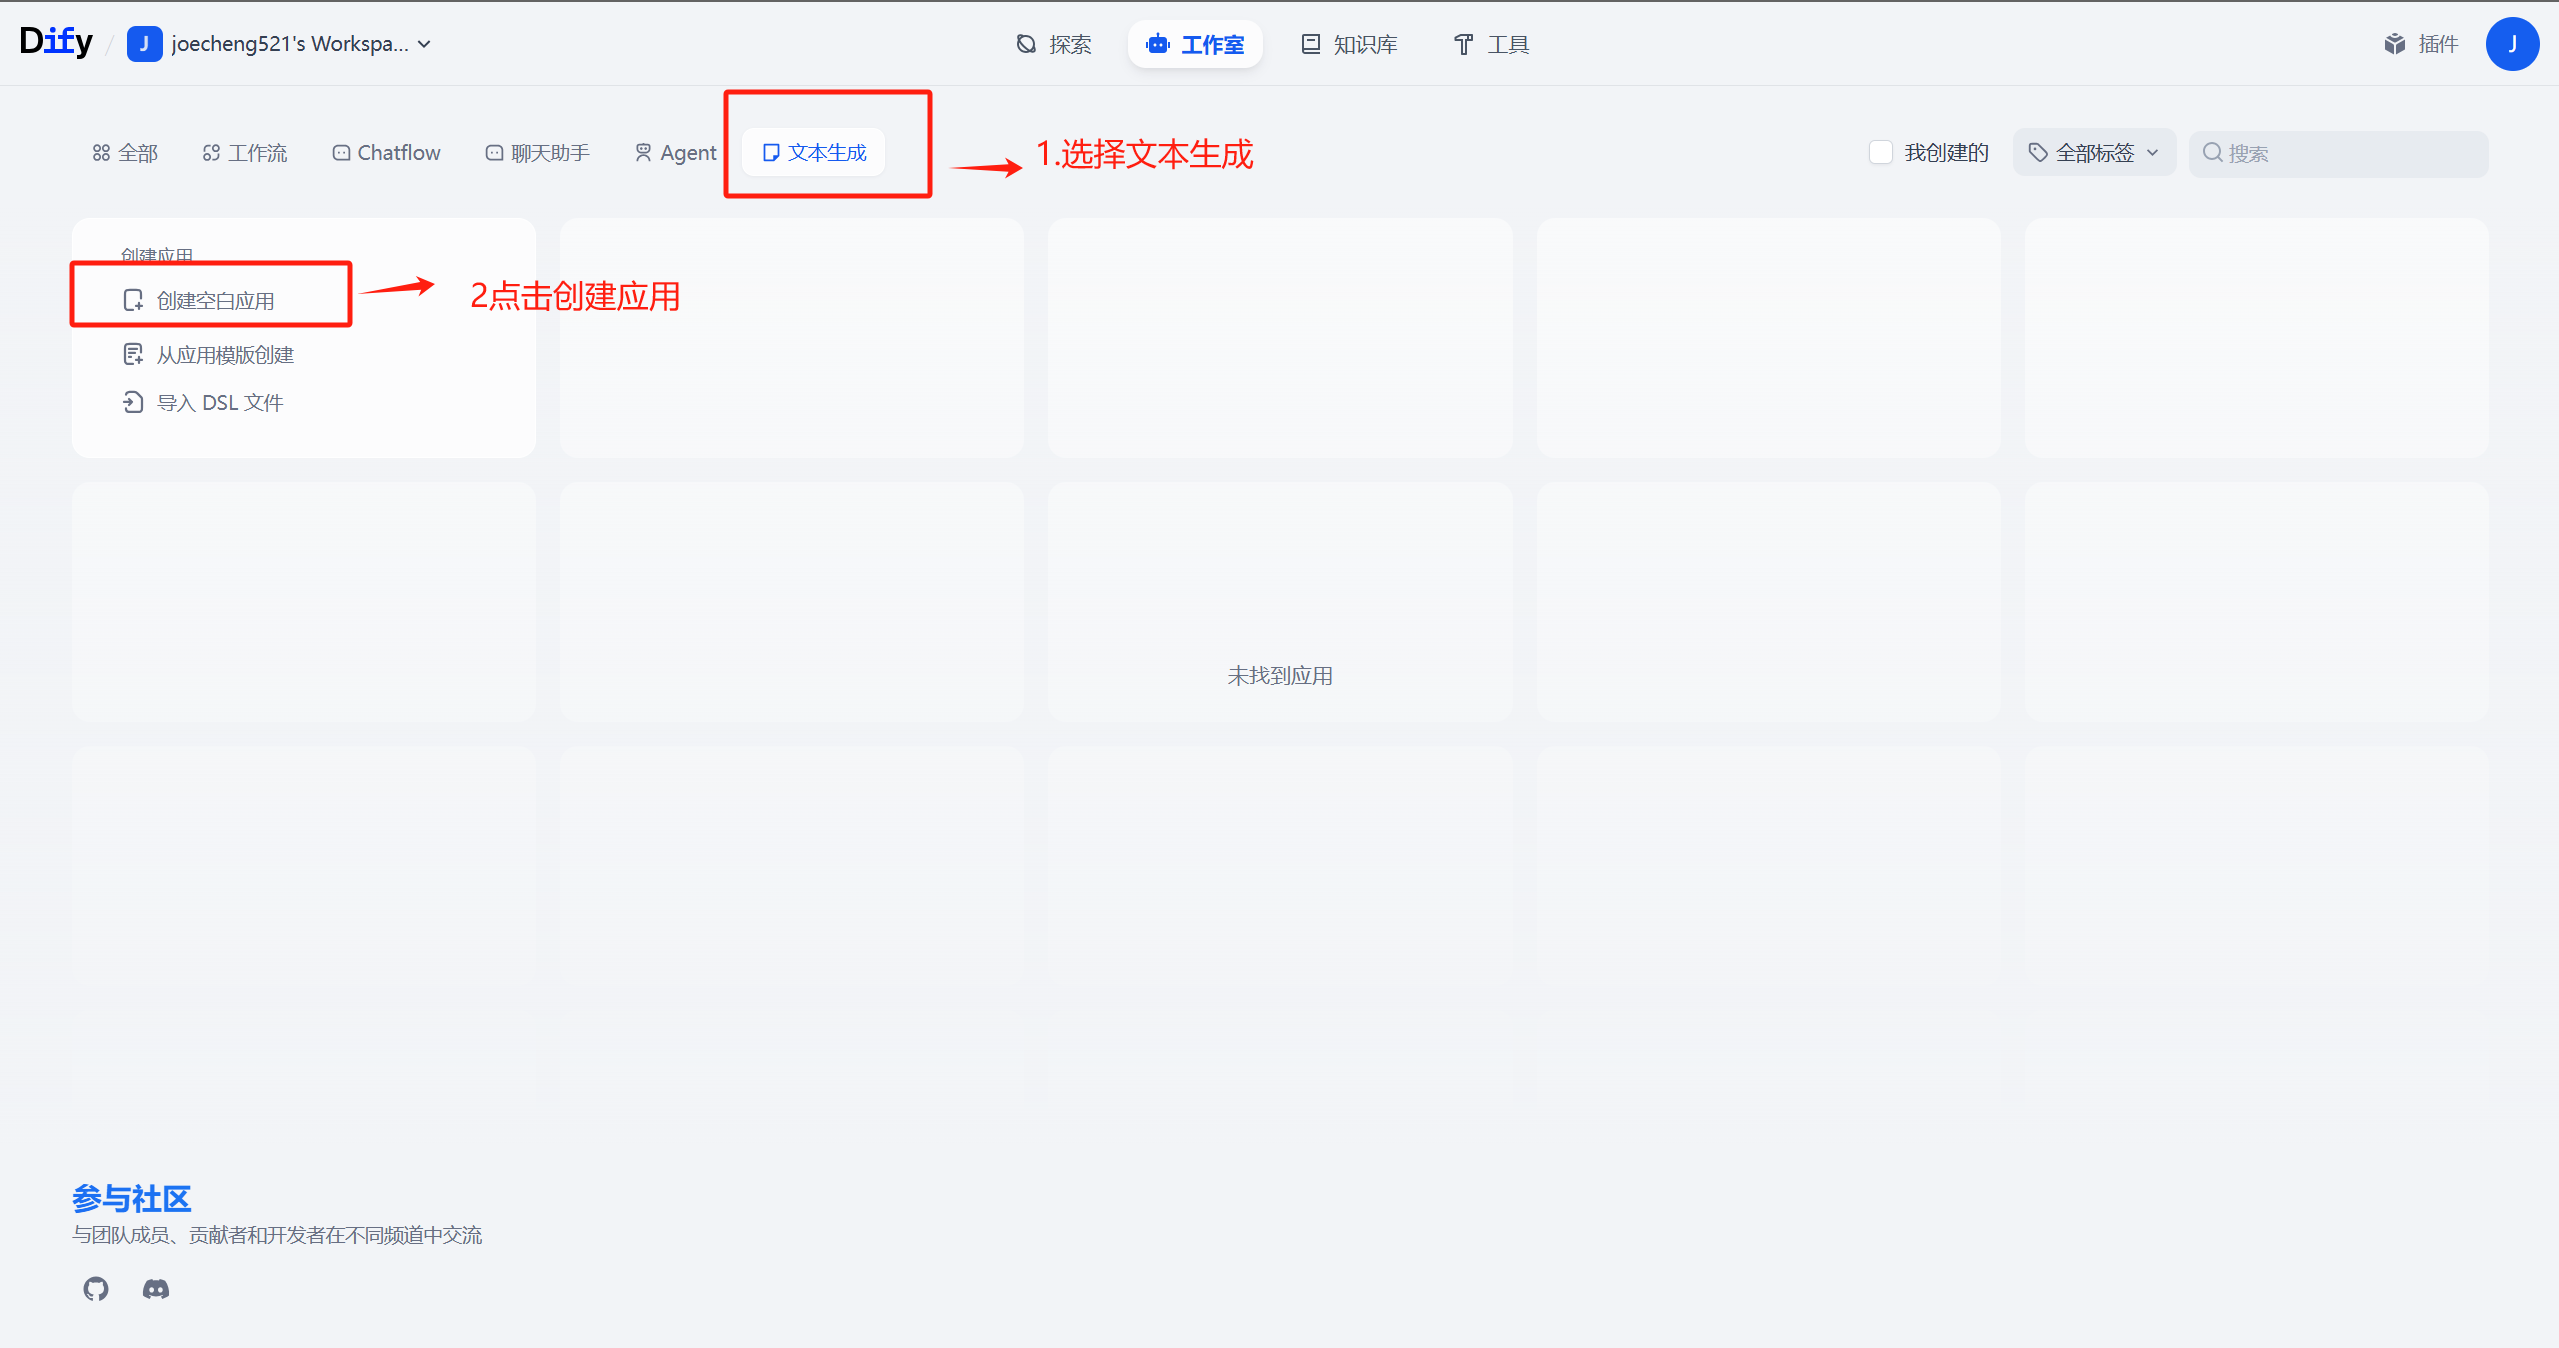Image resolution: width=2559 pixels, height=1348 pixels.
Task: Click the Discord community icon
Action: point(156,1289)
